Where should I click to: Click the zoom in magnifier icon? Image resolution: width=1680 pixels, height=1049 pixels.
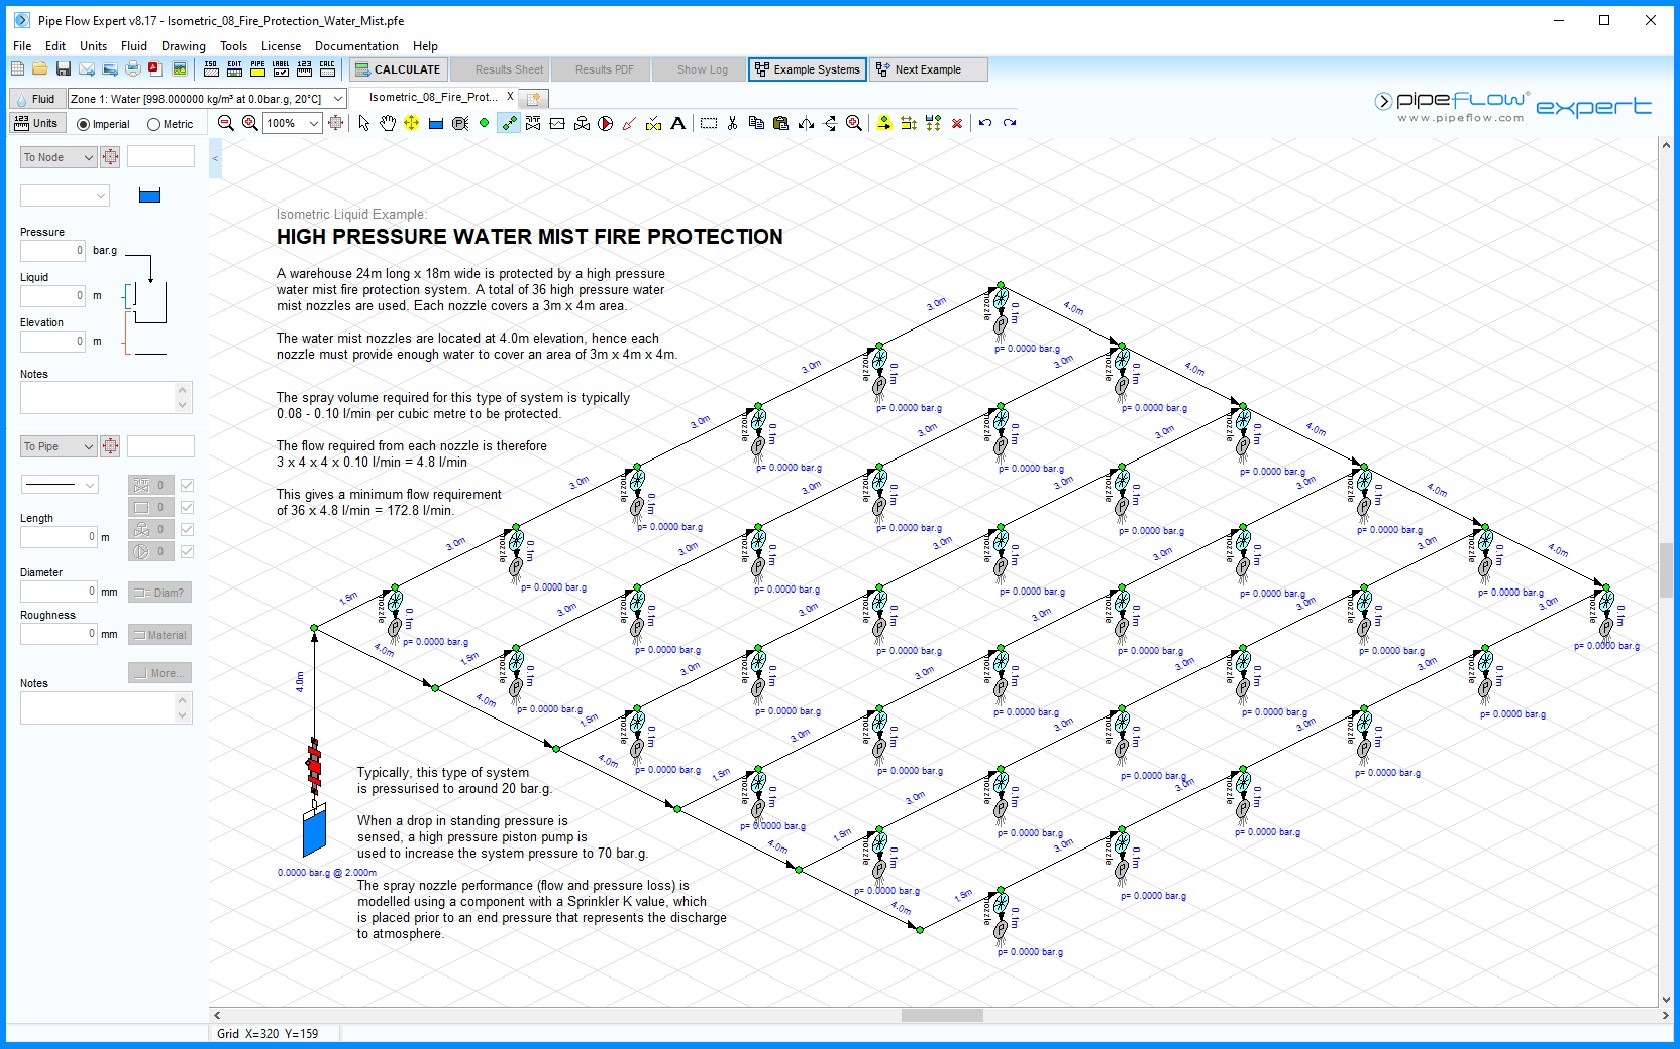pyautogui.click(x=250, y=123)
